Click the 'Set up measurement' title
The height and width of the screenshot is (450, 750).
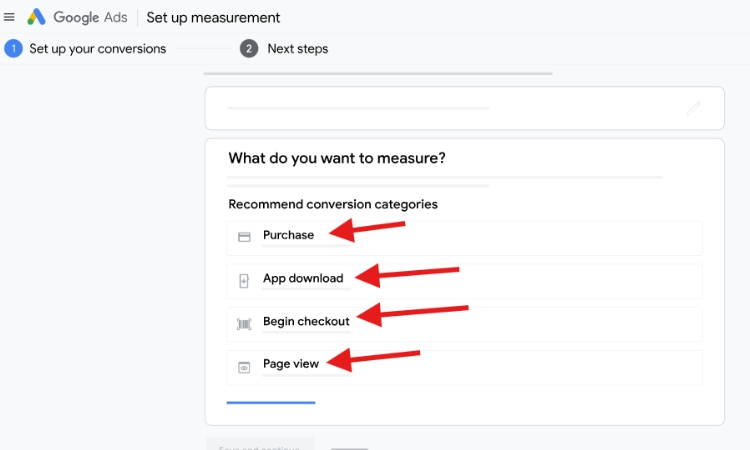213,18
